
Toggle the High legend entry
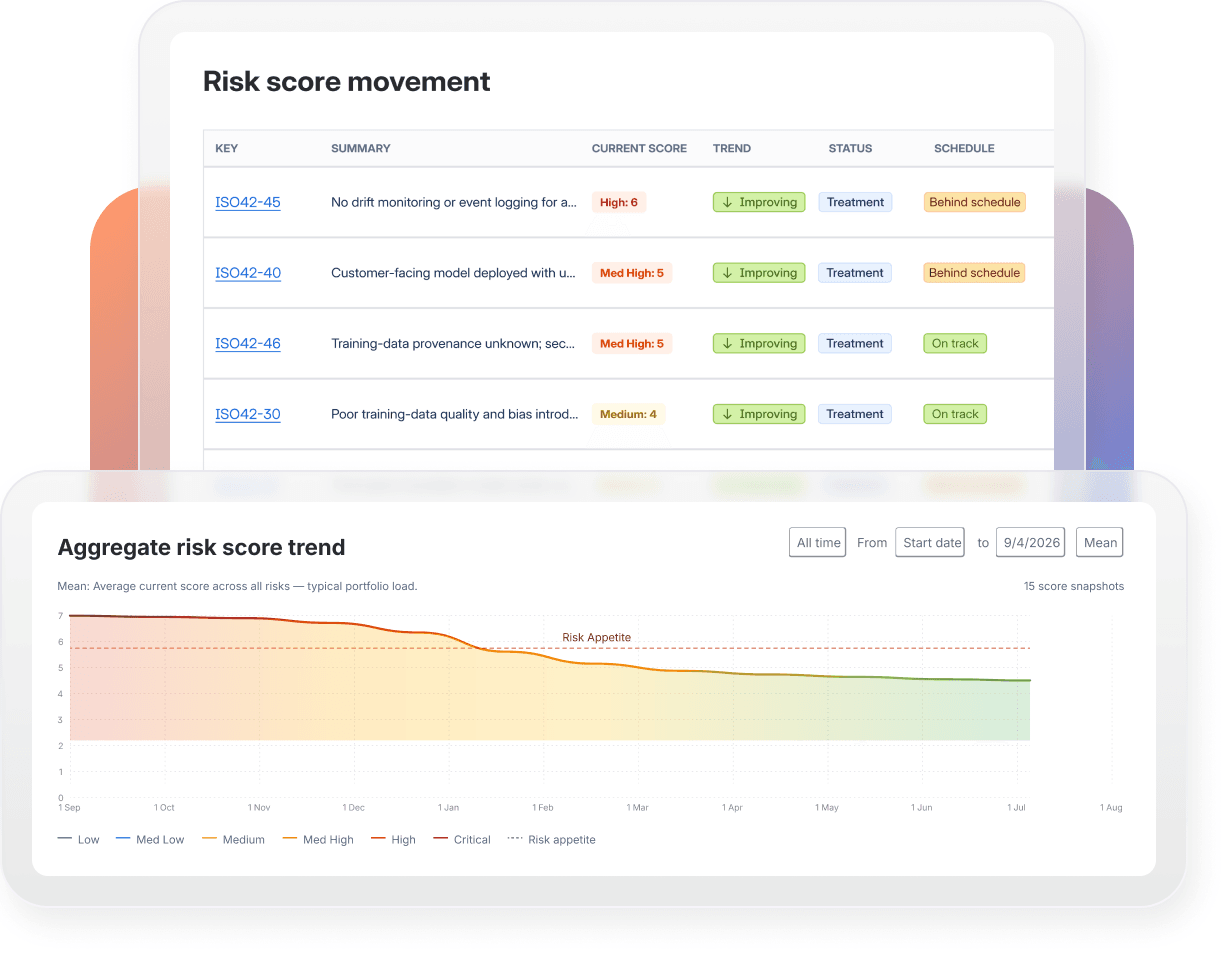click(x=393, y=840)
